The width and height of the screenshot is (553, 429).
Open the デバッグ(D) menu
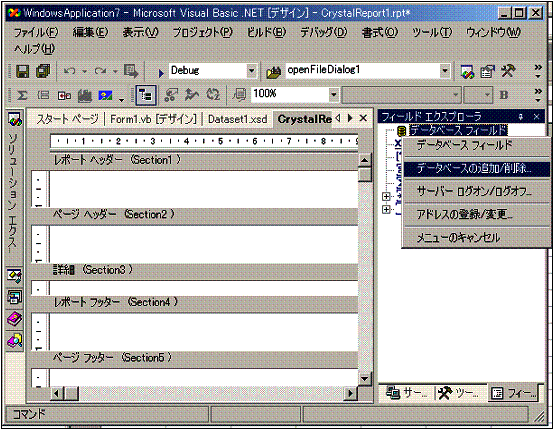coord(324,32)
